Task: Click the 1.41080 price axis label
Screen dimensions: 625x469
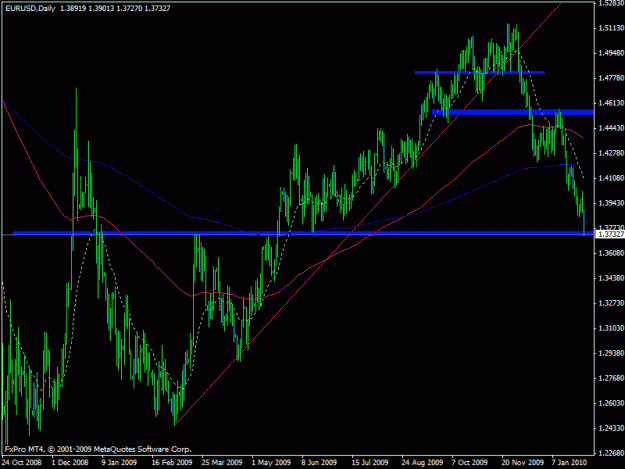Action: pos(611,178)
